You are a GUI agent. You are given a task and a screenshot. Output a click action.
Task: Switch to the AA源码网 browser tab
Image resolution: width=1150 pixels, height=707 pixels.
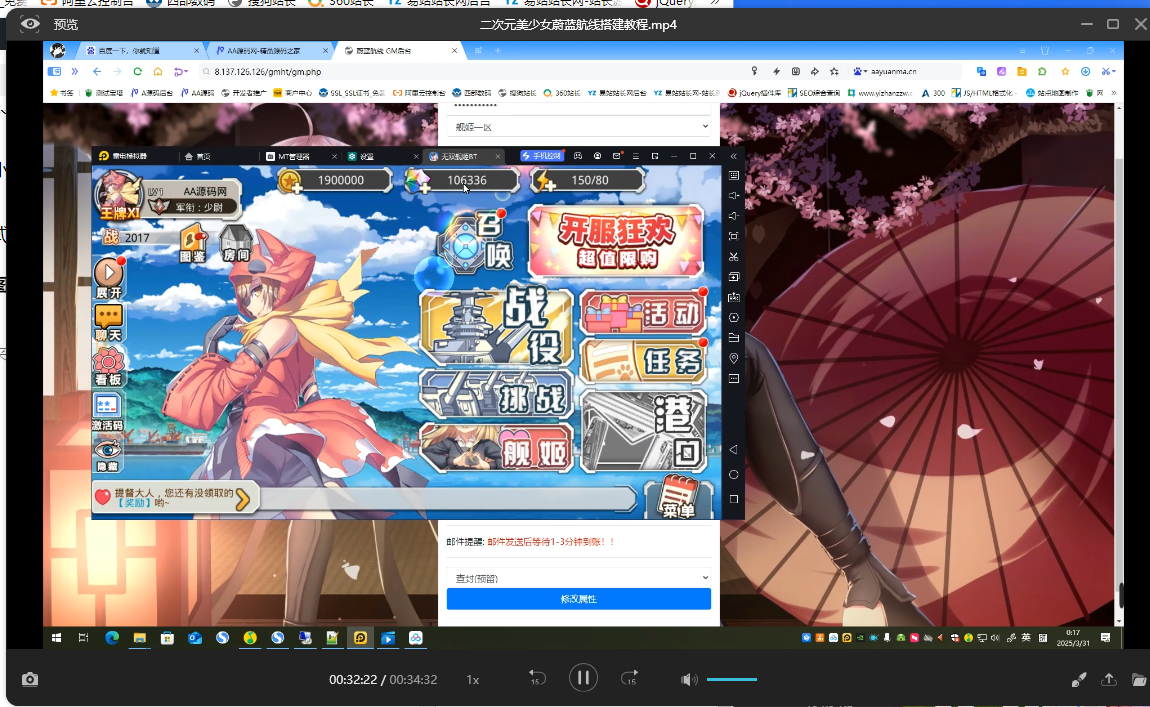point(270,51)
